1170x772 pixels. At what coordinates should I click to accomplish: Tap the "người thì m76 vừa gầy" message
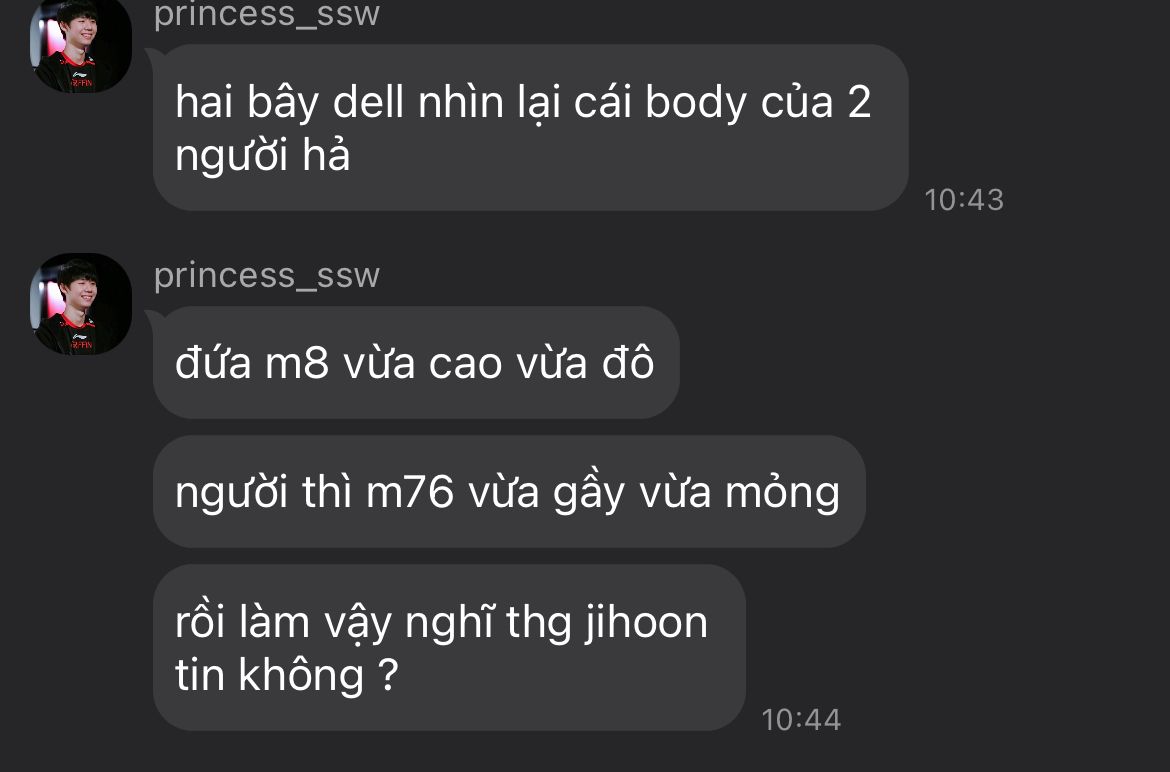(x=509, y=492)
